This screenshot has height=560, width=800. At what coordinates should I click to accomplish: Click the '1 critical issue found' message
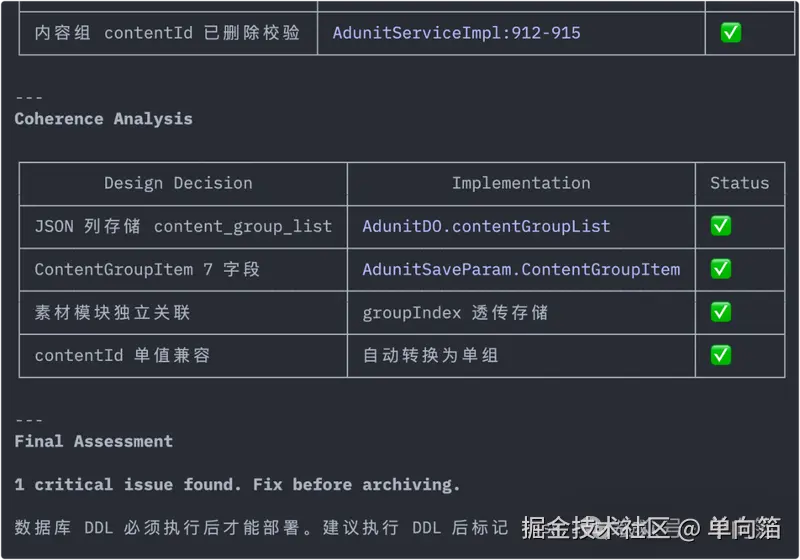tap(237, 484)
